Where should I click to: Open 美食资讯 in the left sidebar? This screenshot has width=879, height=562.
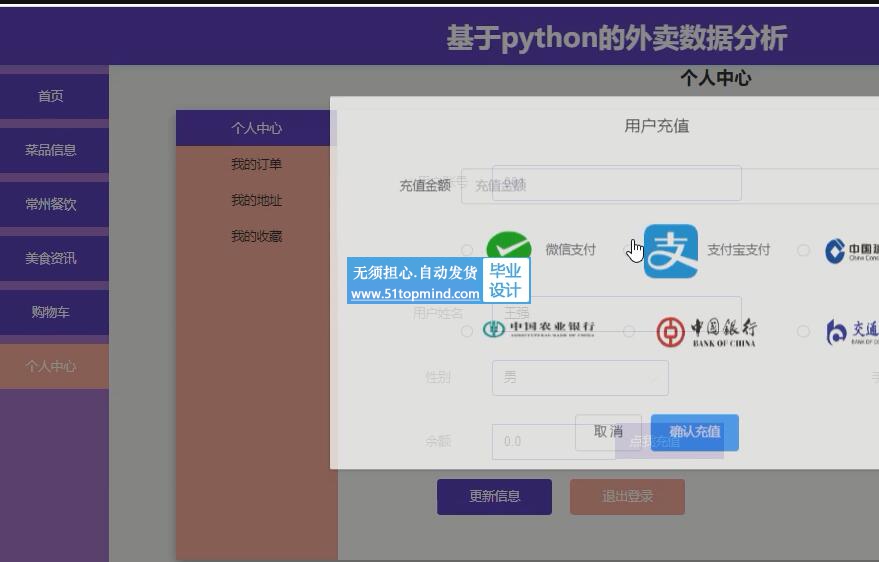coord(54,258)
